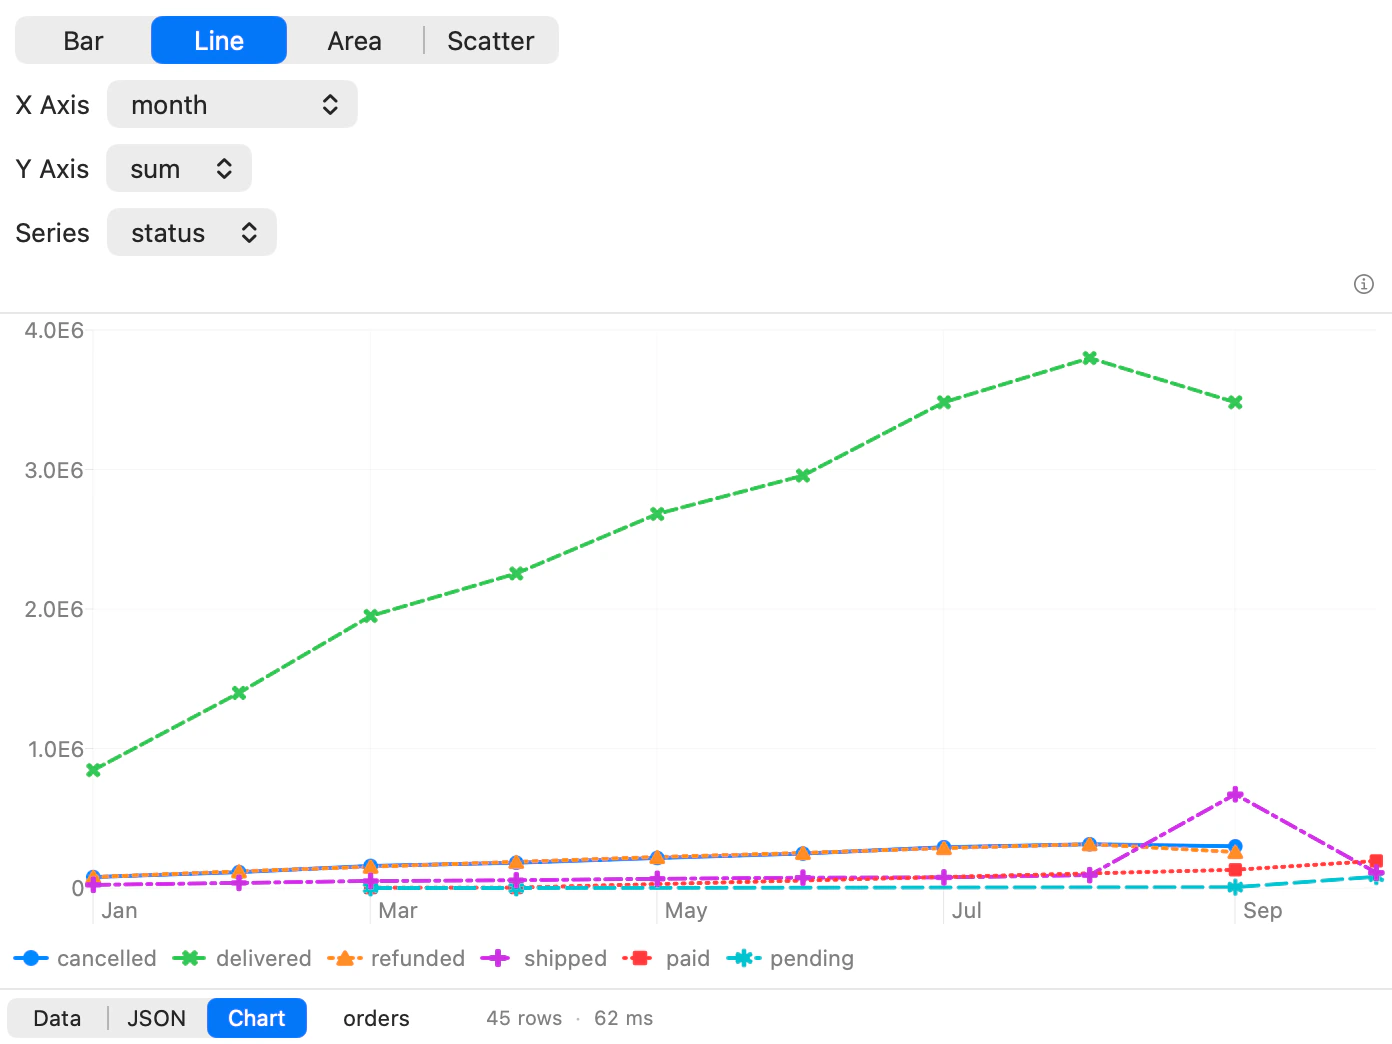Click the pending marker at September
The width and height of the screenshot is (1392, 1044).
point(1235,887)
